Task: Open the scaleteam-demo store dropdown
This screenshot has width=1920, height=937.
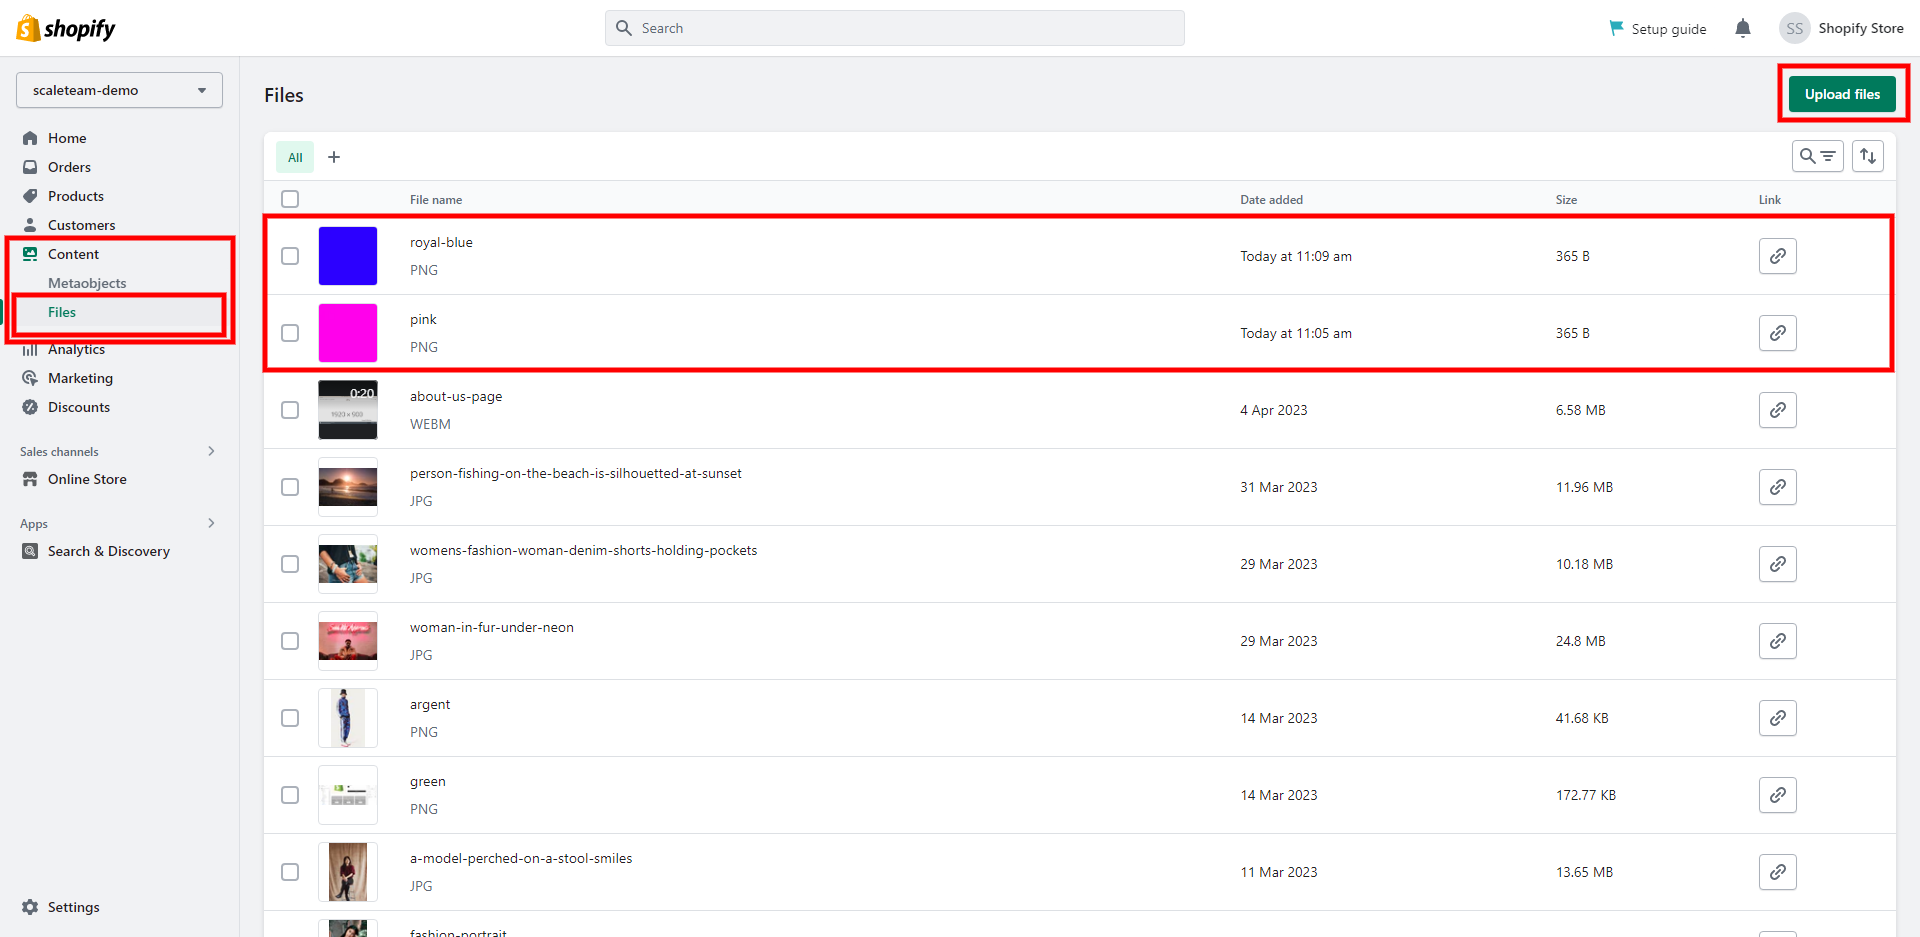Action: pos(119,90)
